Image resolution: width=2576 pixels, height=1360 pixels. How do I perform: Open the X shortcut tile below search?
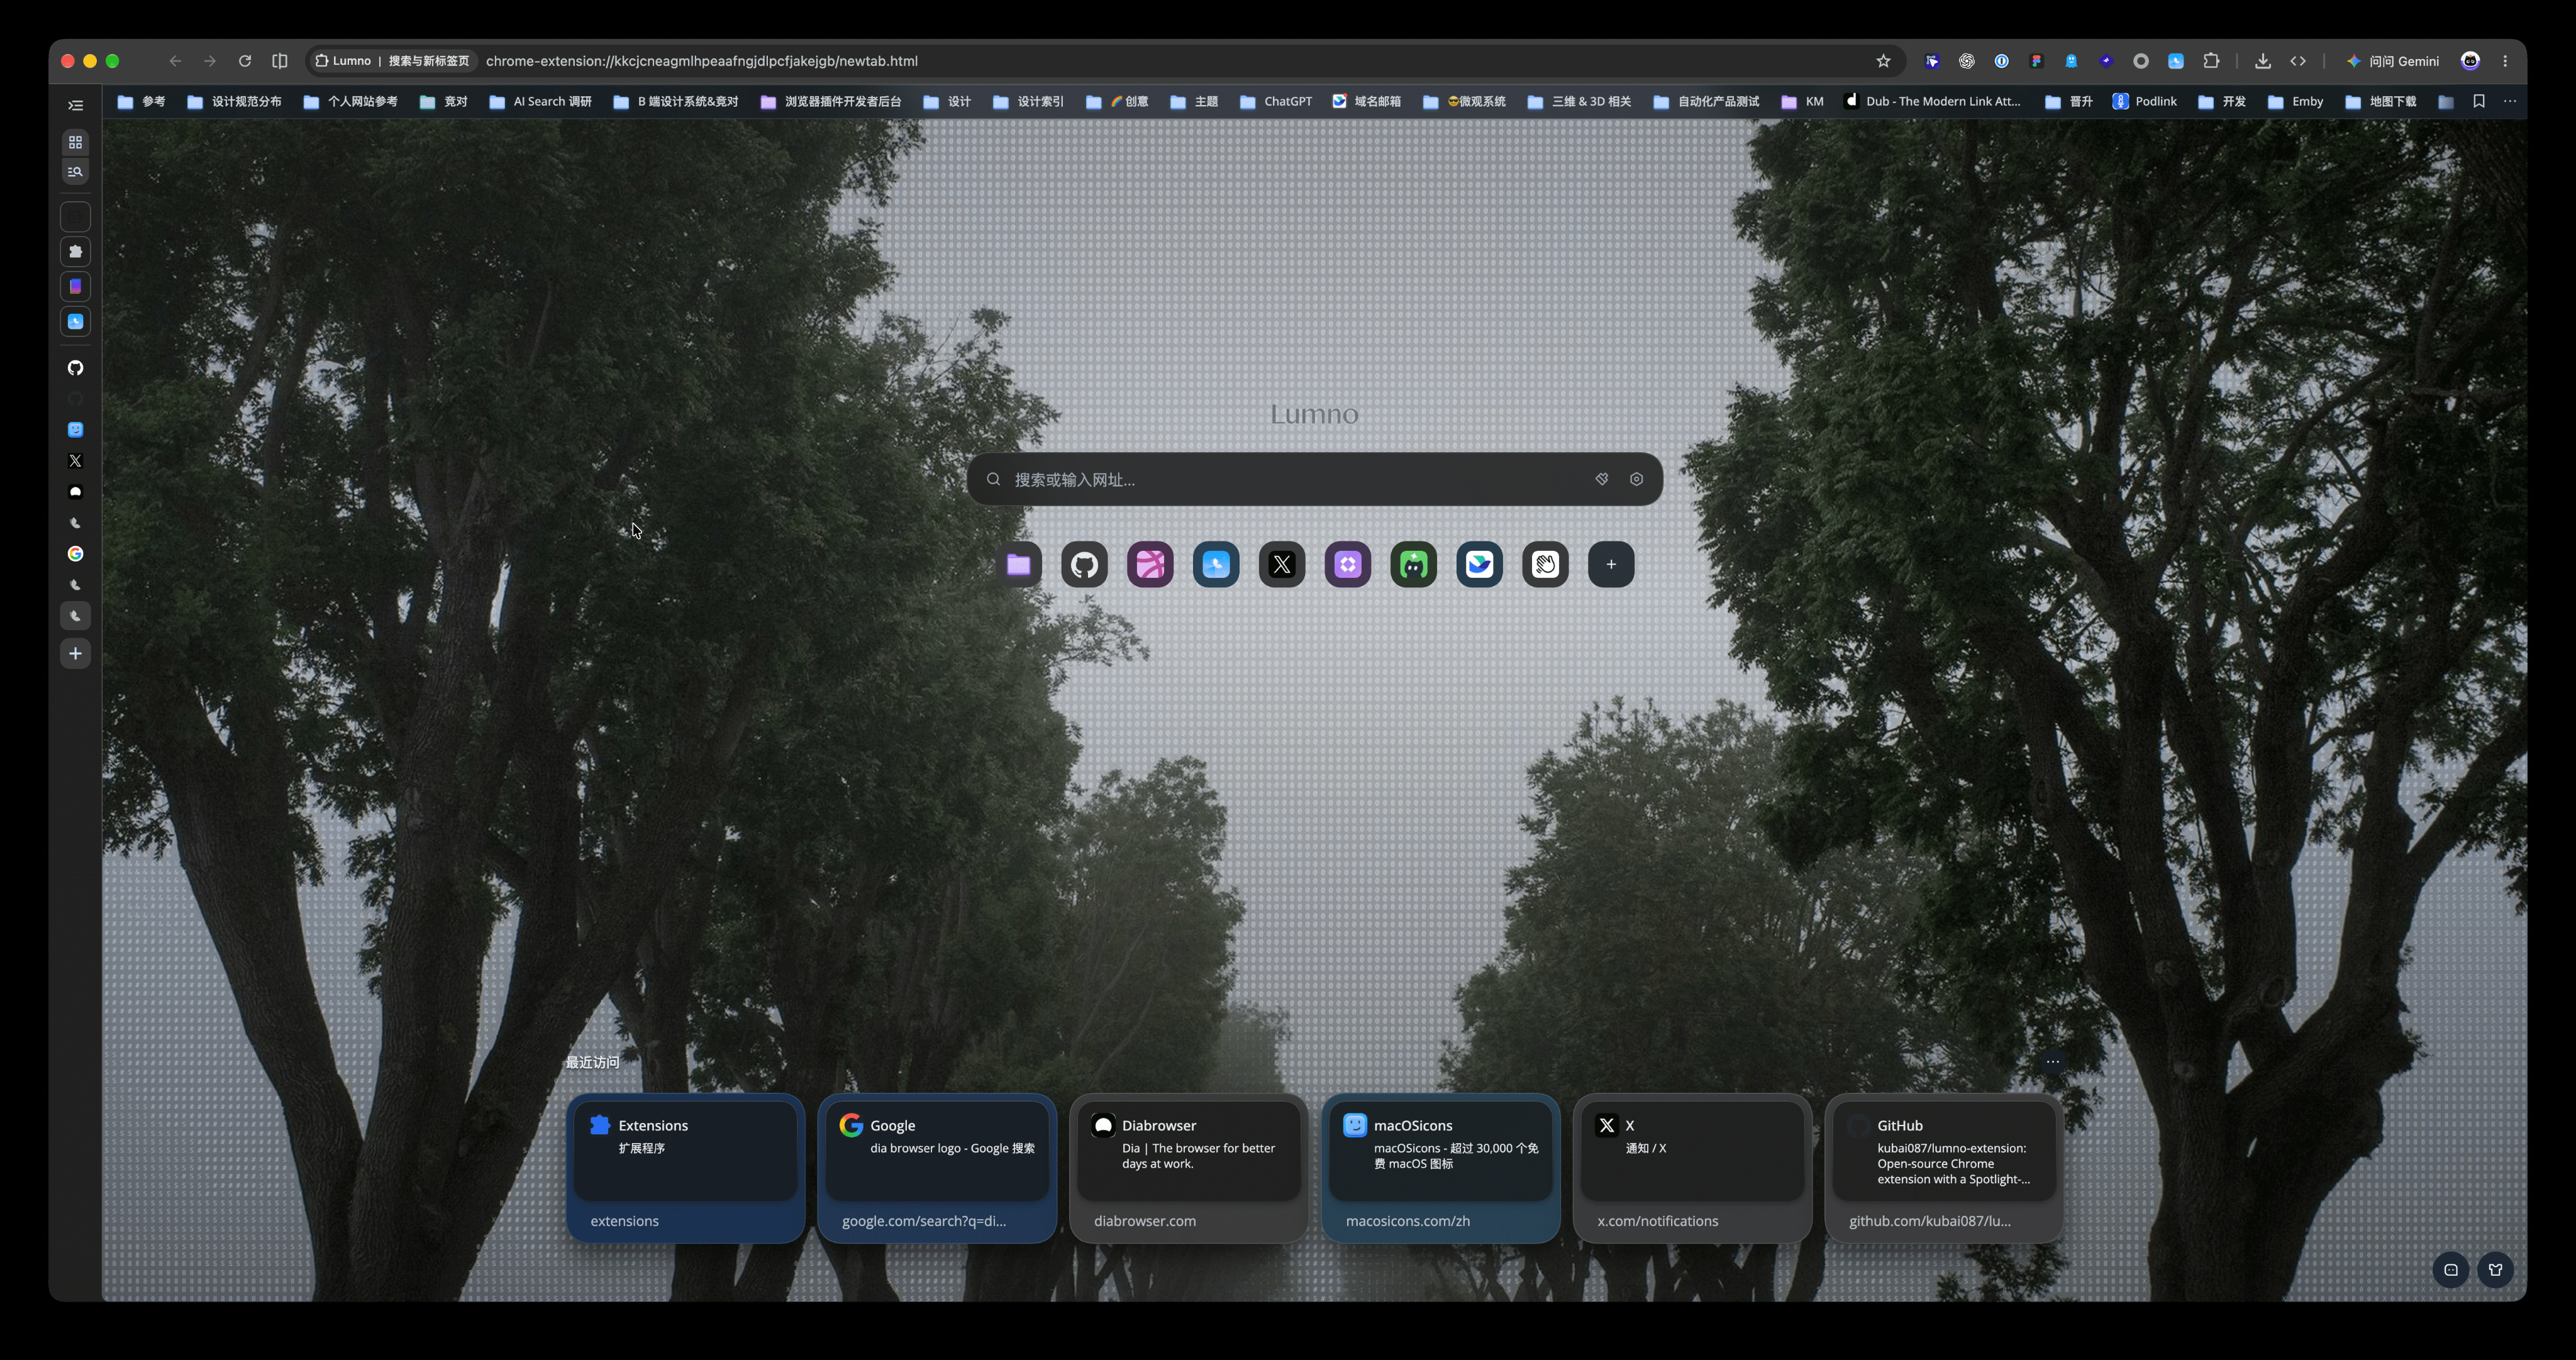tap(1282, 564)
